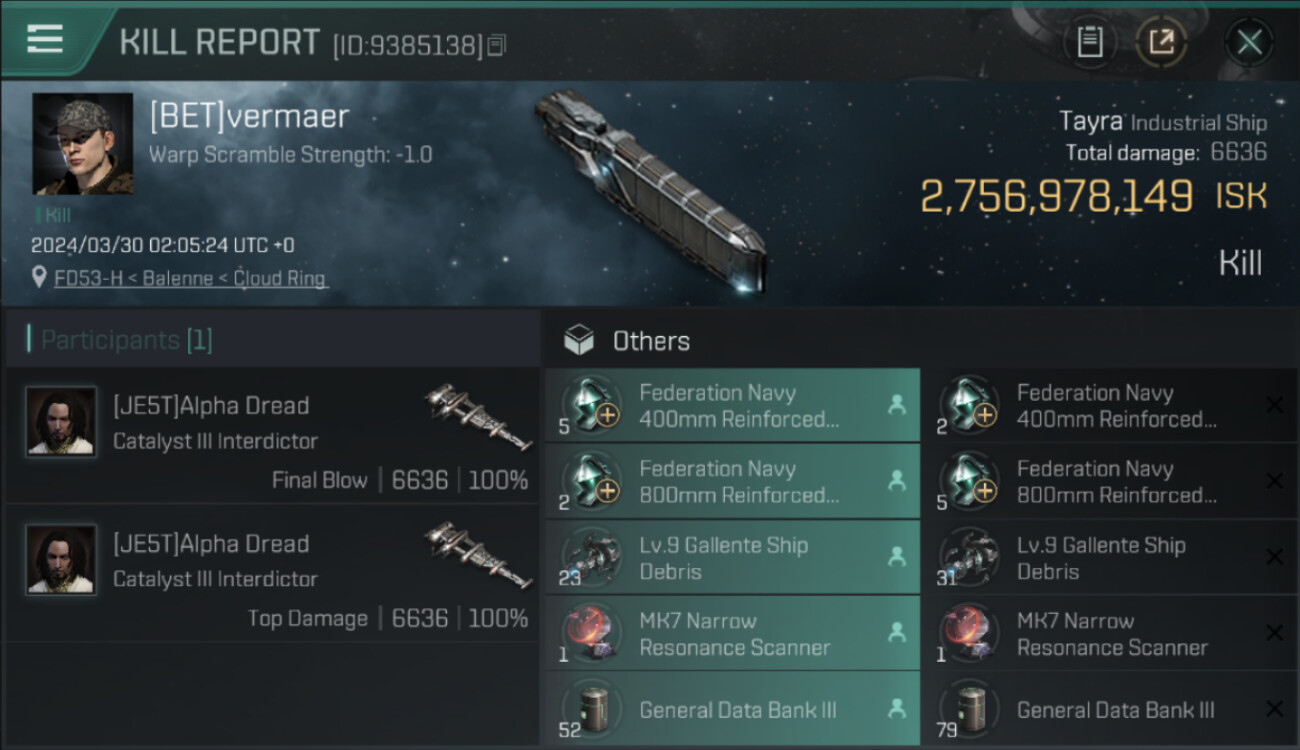Viewport: 1300px width, 750px height.
Task: Click Top Damage Catalyst III ship icon
Action: pos(478,554)
